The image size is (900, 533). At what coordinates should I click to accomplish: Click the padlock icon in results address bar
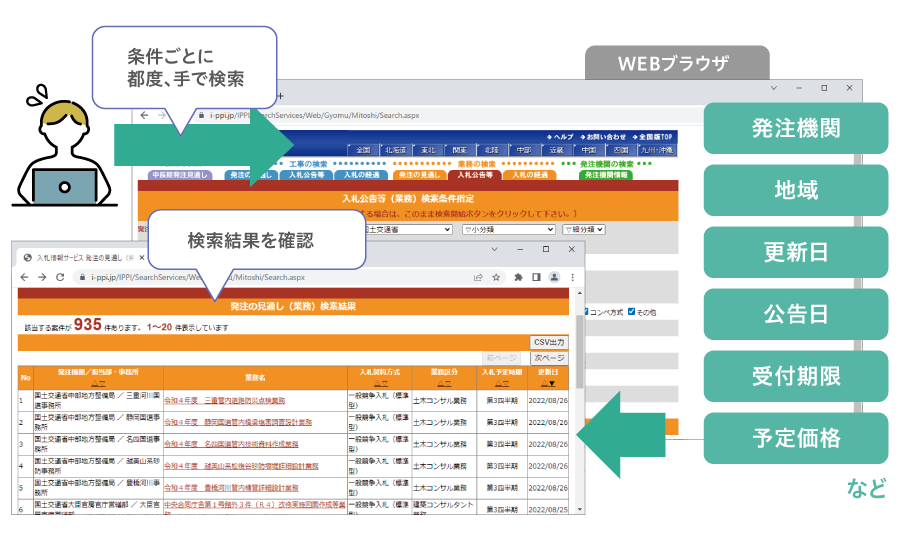pos(83,277)
